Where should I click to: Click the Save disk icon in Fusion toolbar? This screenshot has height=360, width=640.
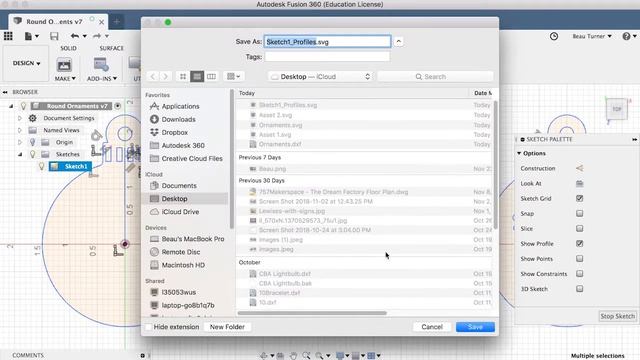pyautogui.click(x=54, y=36)
